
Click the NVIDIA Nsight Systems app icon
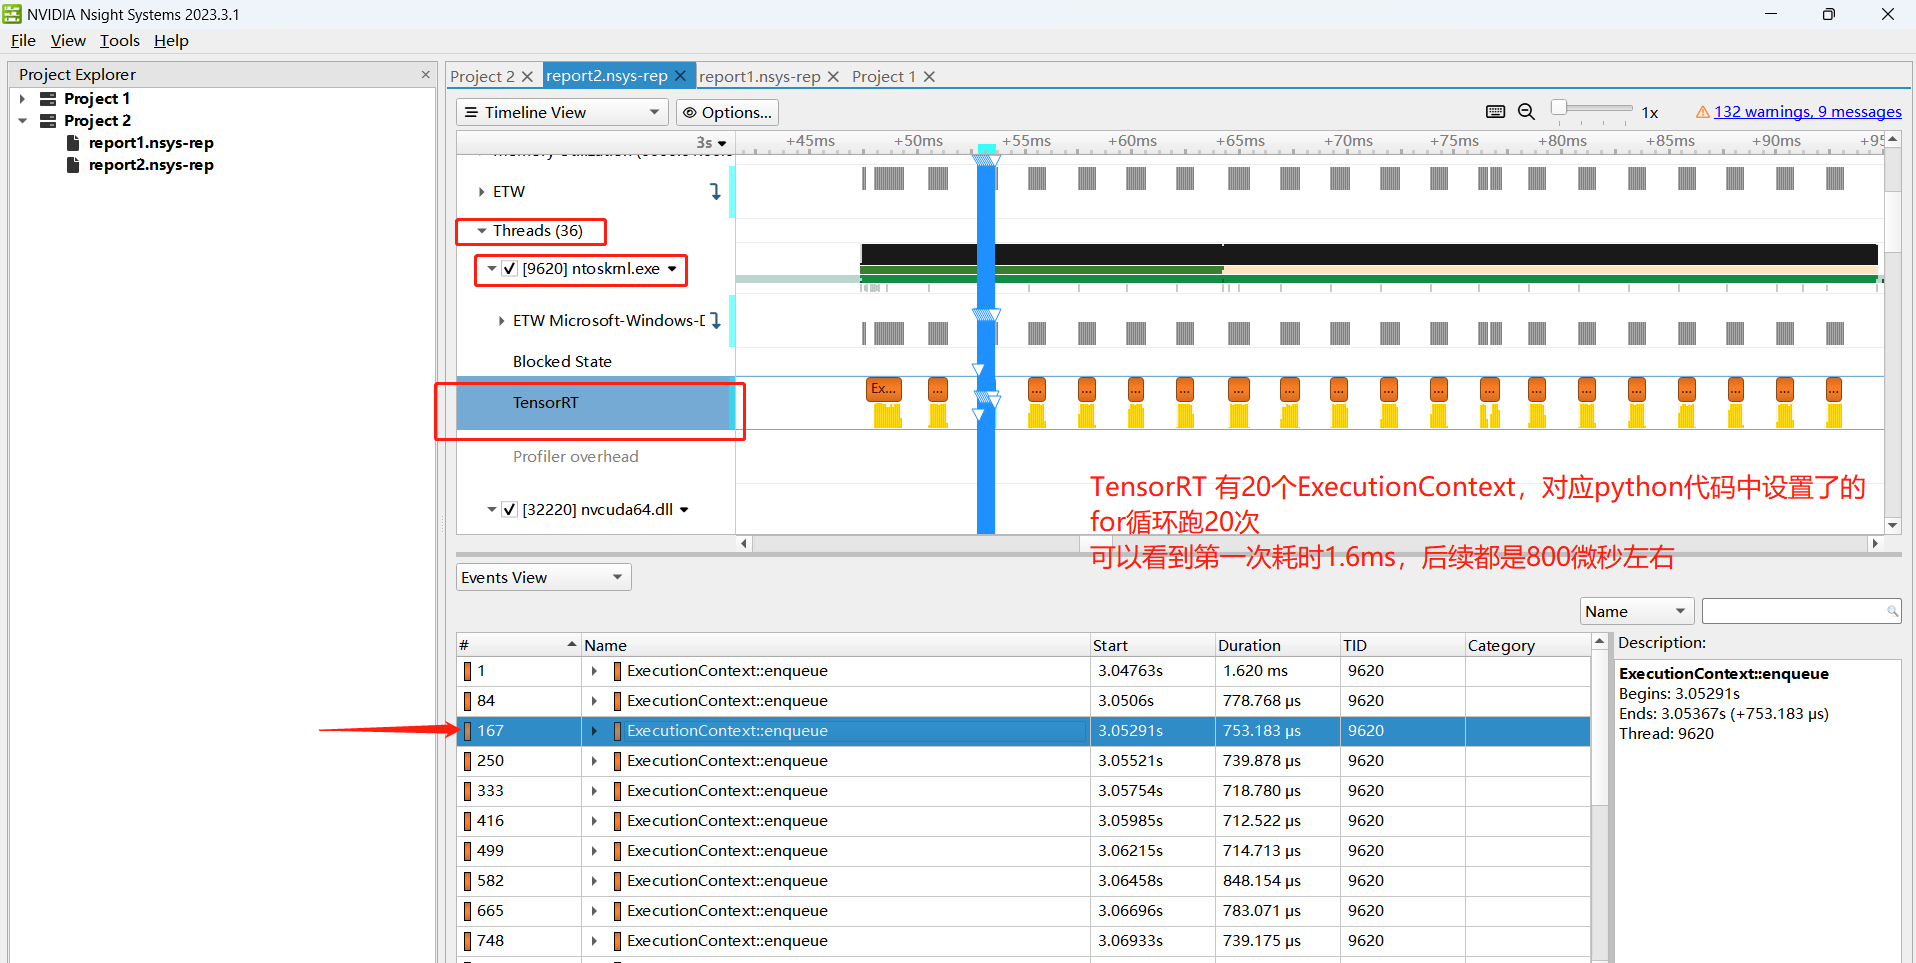(12, 14)
